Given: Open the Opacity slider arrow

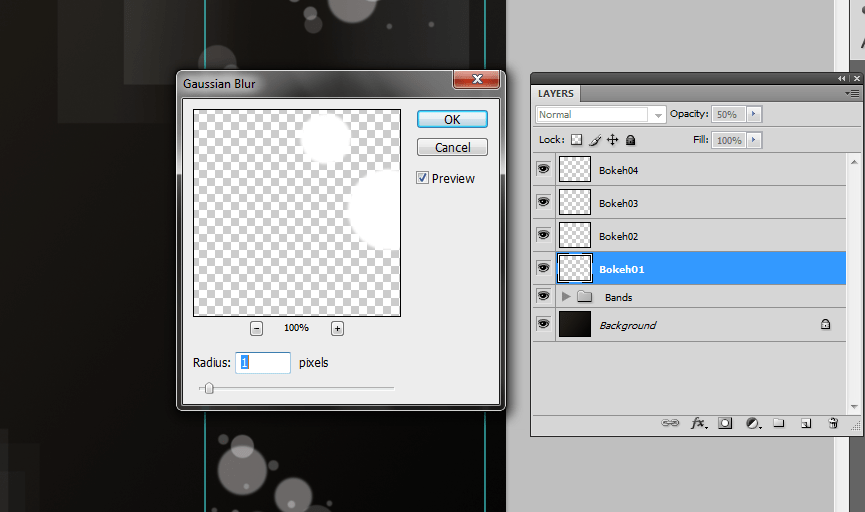Looking at the screenshot, I should point(754,115).
